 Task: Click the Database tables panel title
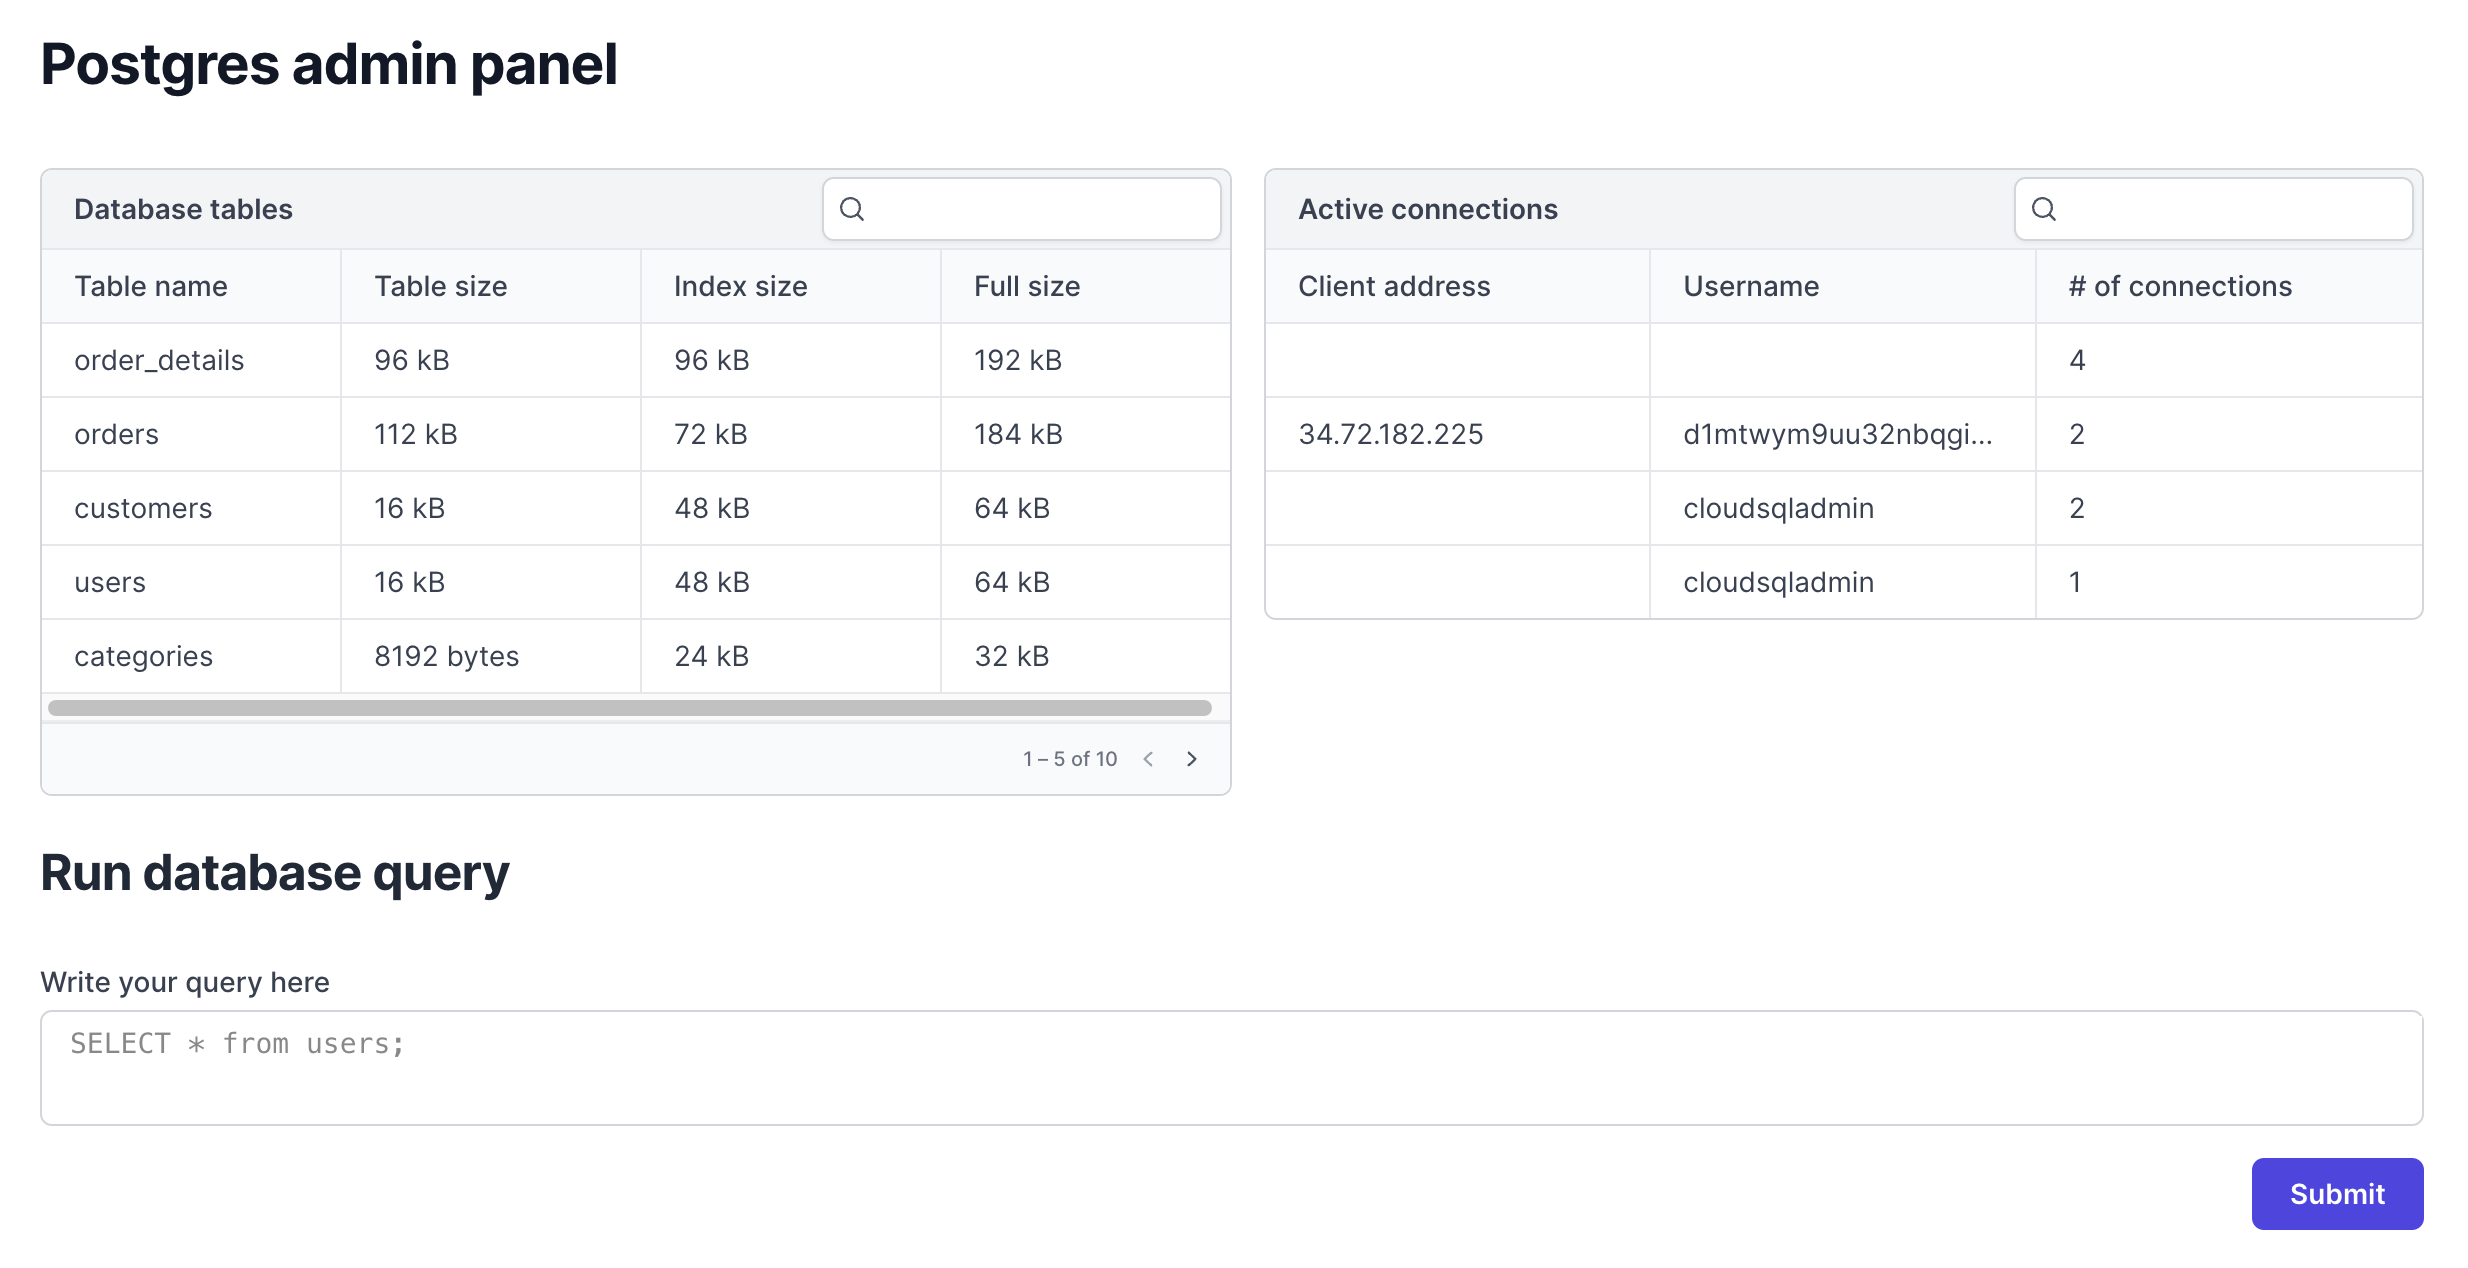(183, 209)
